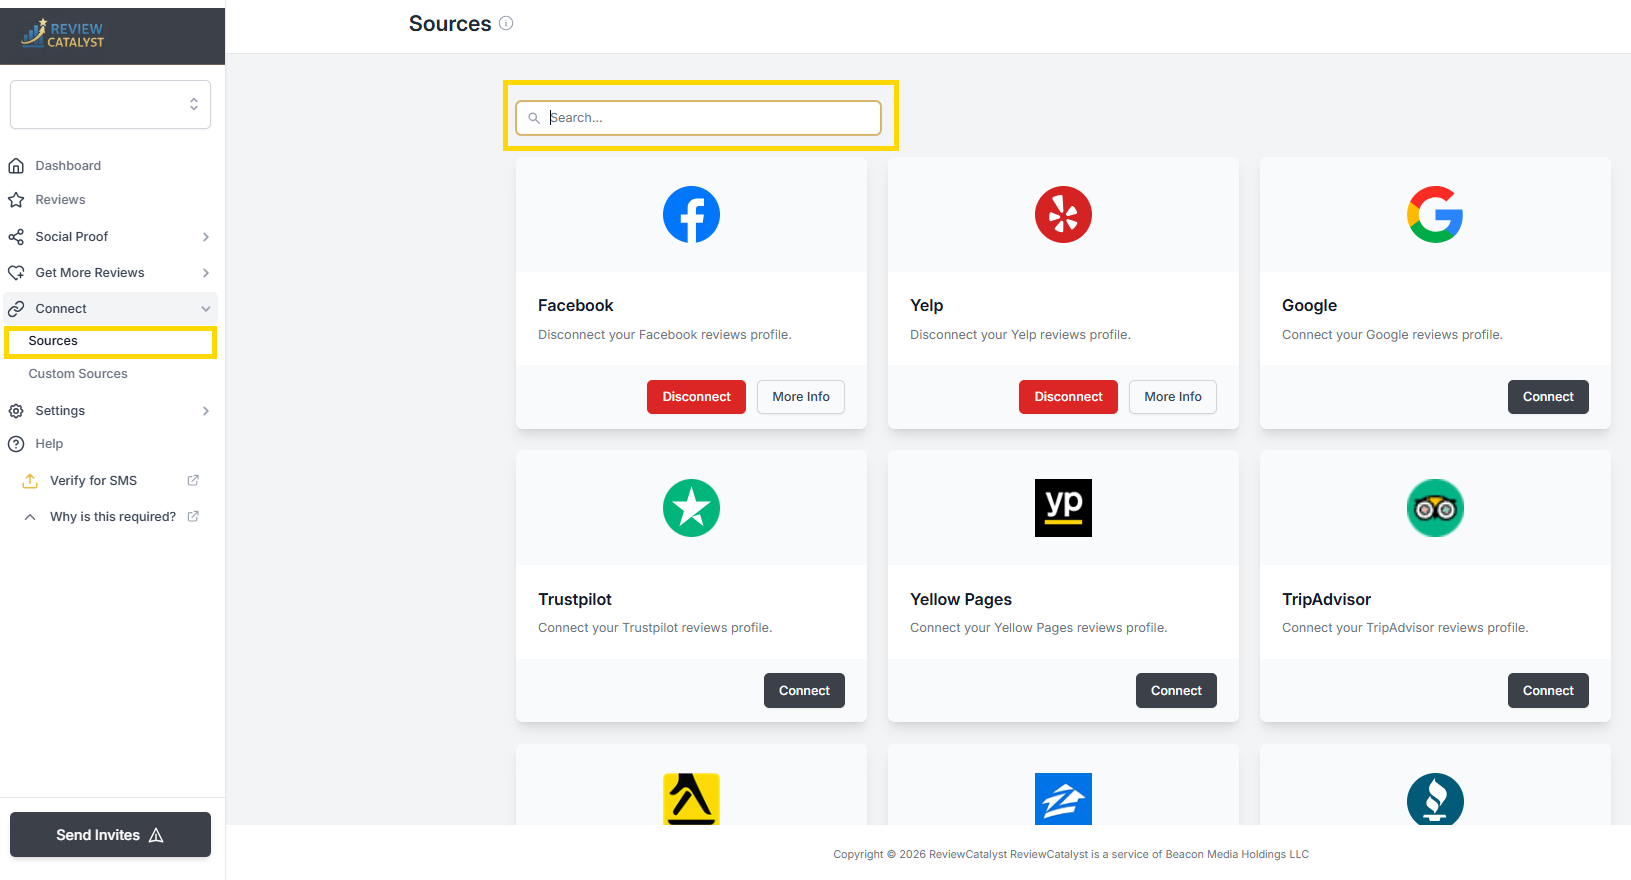Click the Review Catalyst logo
The height and width of the screenshot is (880, 1631).
63,34
